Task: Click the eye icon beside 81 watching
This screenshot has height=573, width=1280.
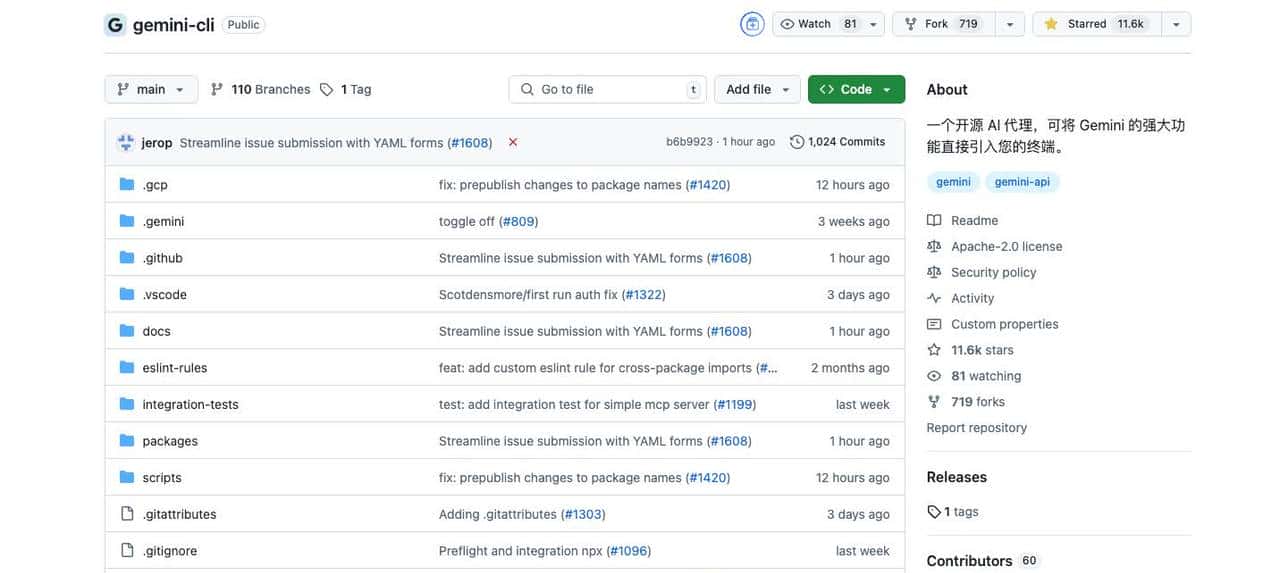Action: coord(934,376)
